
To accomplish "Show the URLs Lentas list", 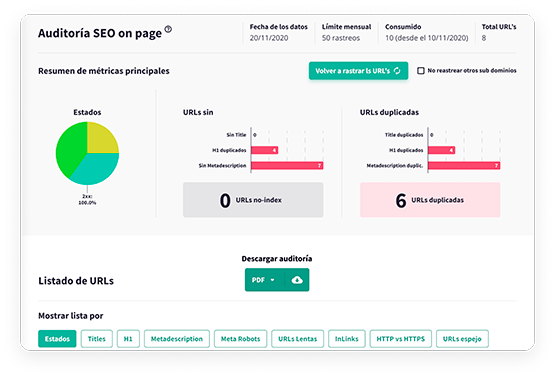I will [297, 339].
